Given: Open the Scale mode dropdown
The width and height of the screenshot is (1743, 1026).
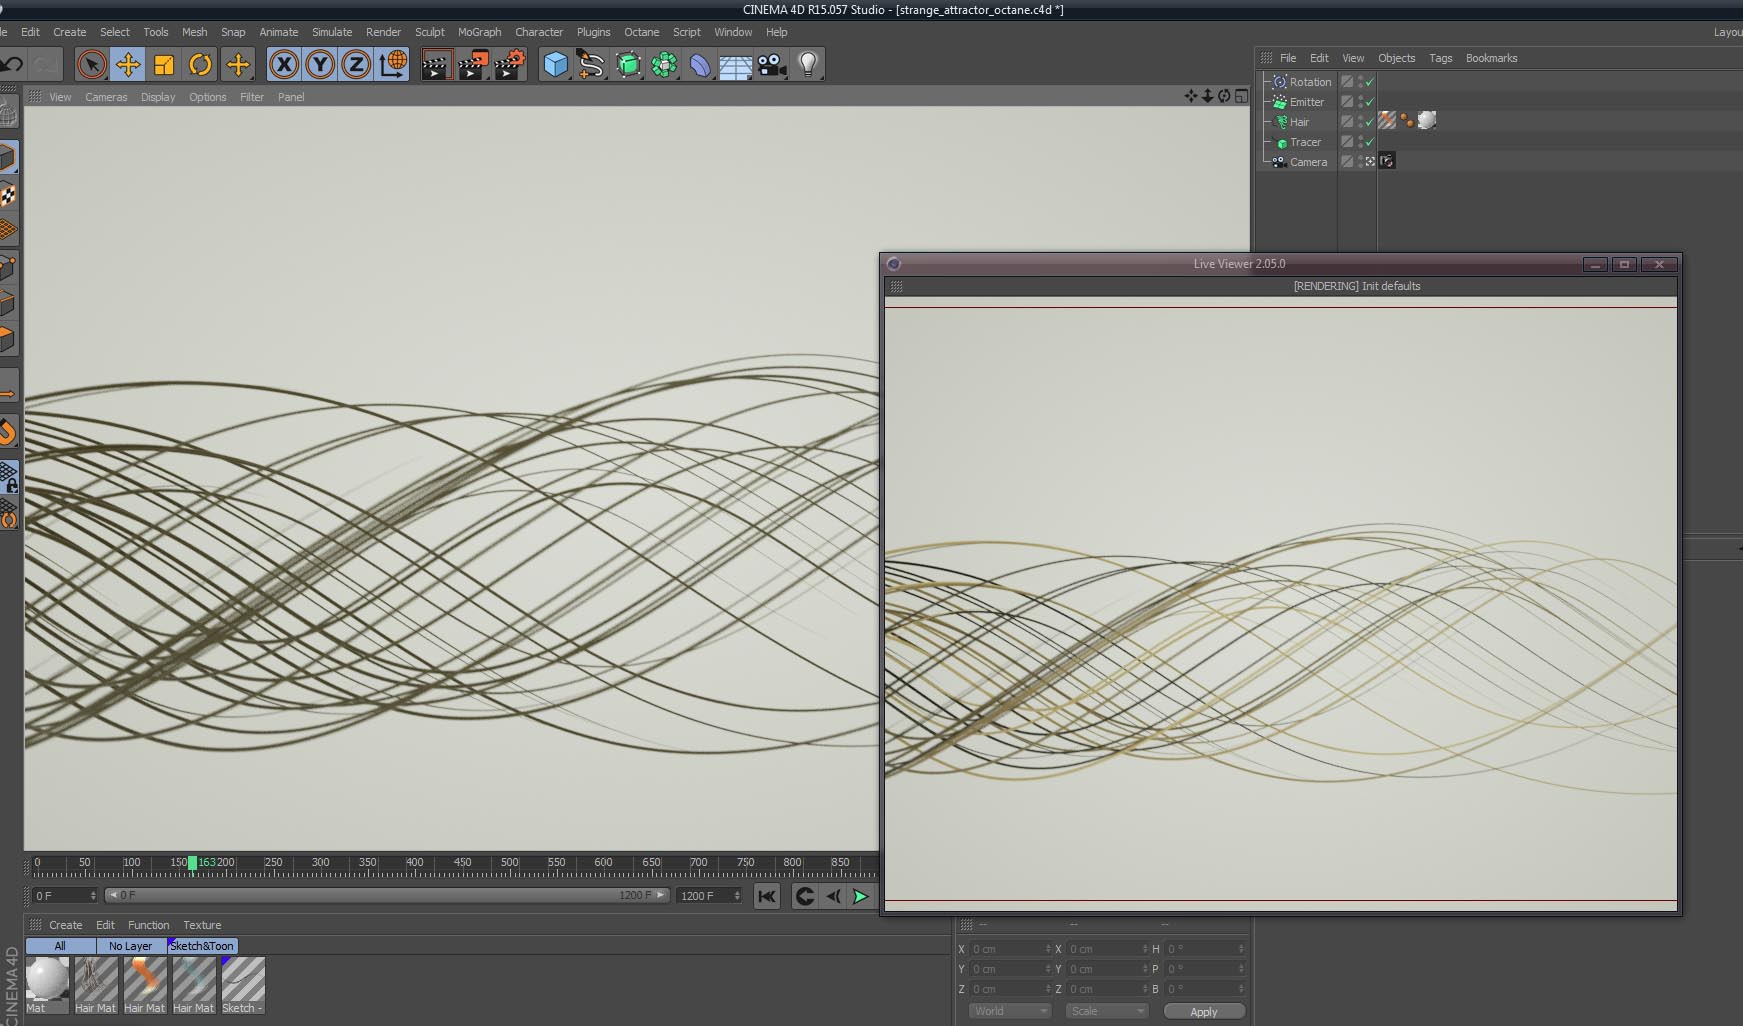Looking at the screenshot, I should tap(1106, 1011).
